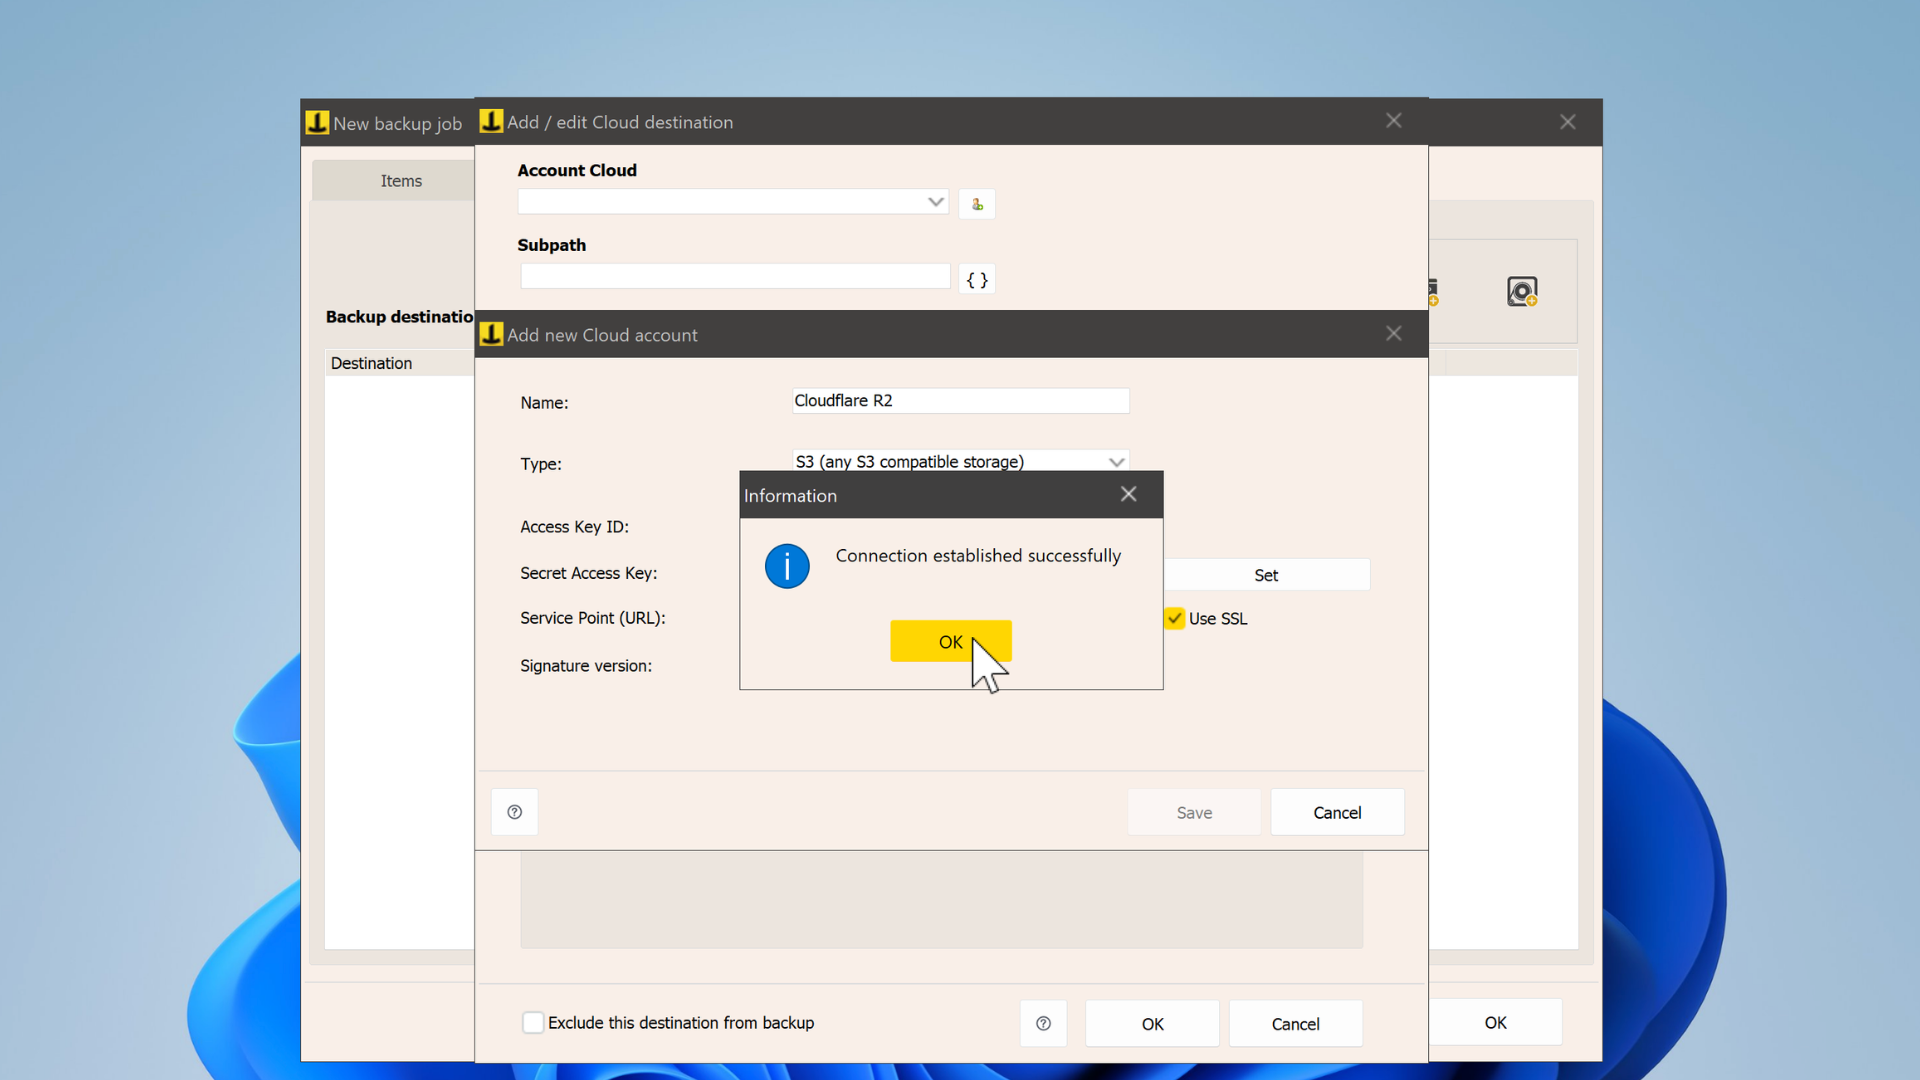Switch to the Items tab

(x=401, y=181)
